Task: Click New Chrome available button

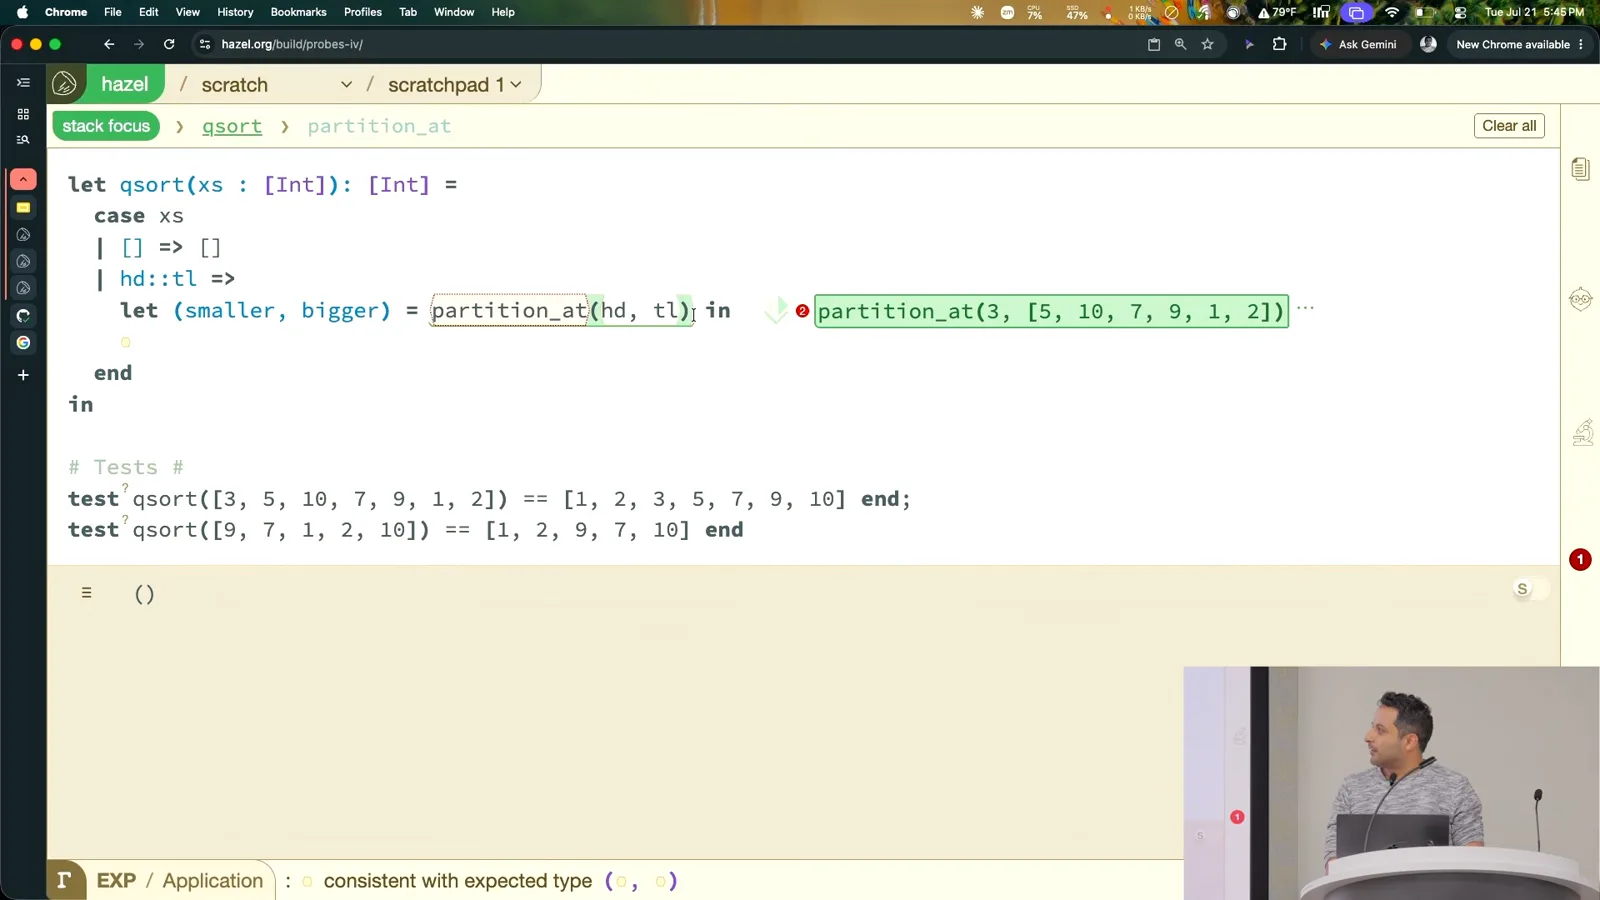Action: point(1519,44)
